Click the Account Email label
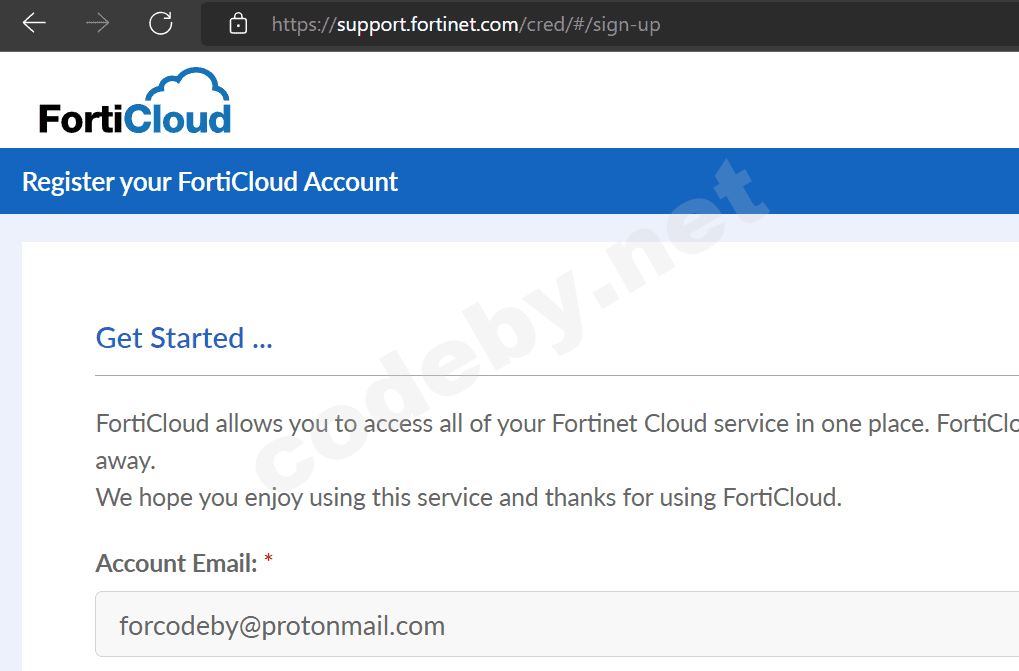Screen dimensions: 1019x671 click(175, 564)
